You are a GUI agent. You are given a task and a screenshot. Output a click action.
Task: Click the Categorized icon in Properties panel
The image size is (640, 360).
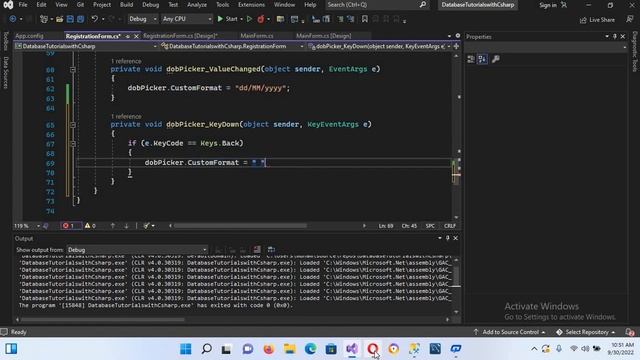click(471, 59)
